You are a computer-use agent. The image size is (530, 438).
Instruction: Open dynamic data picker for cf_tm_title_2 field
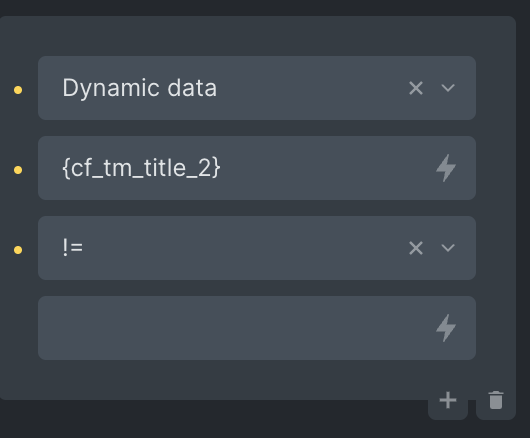tap(446, 168)
